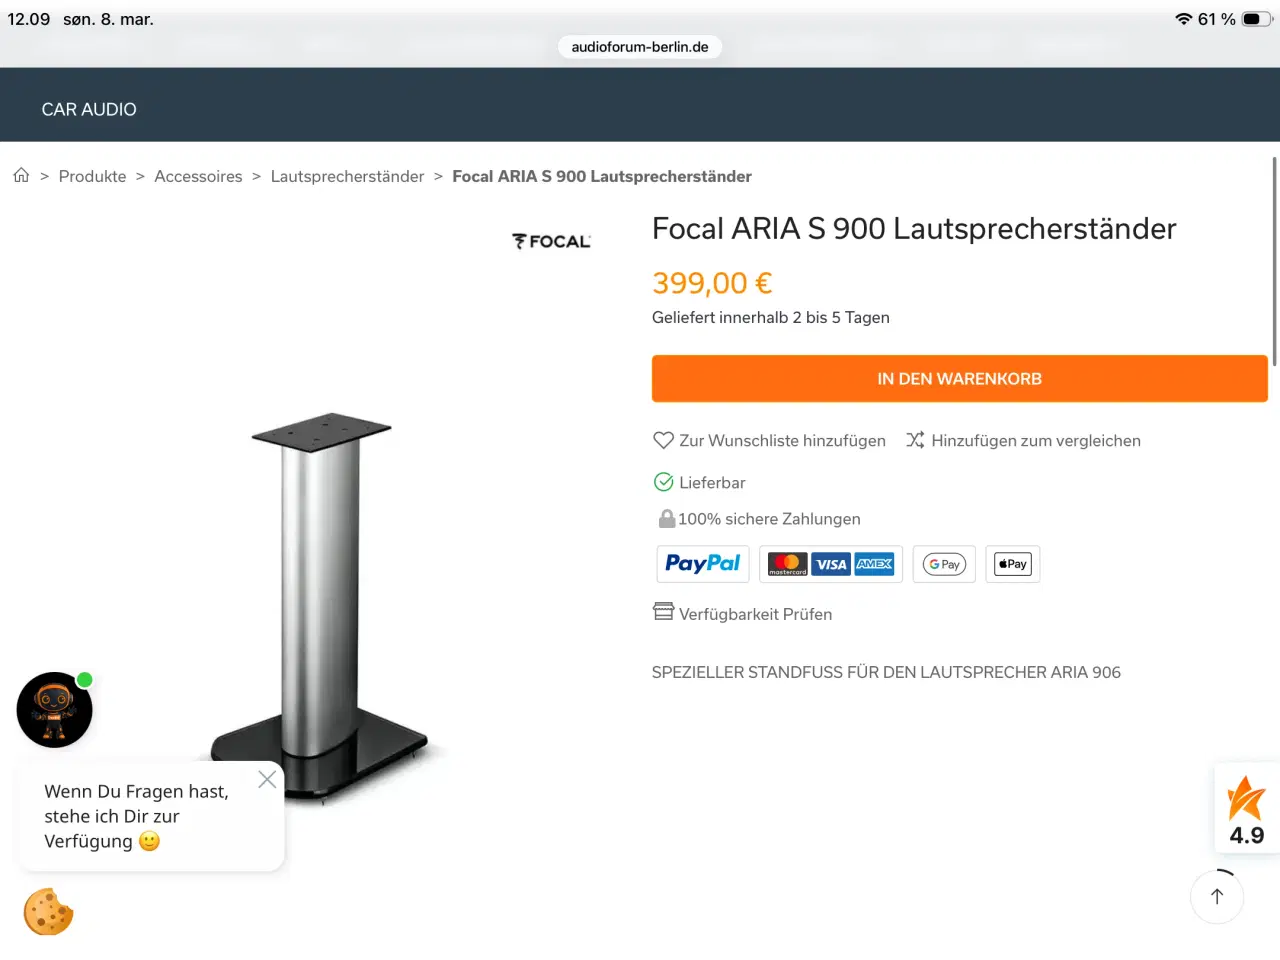Select the Apple Pay payment icon
Screen dimensions: 1280x960
tap(1012, 563)
